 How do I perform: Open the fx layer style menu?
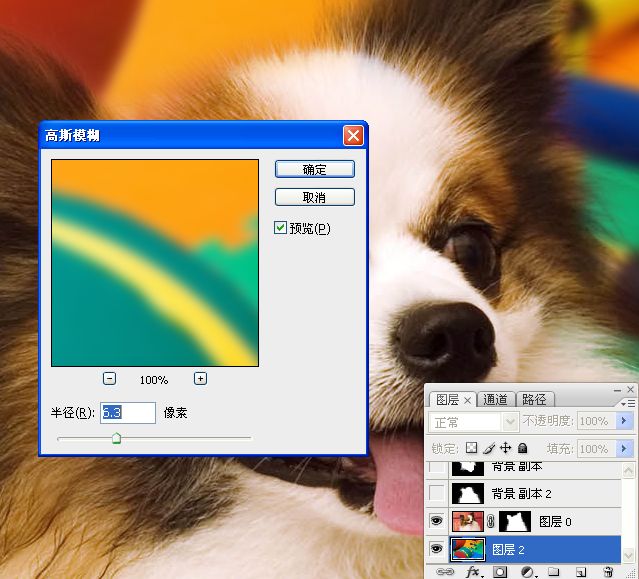(x=473, y=572)
